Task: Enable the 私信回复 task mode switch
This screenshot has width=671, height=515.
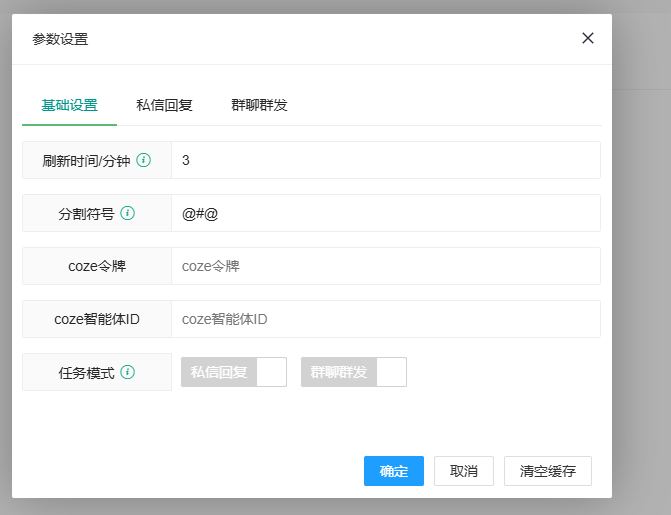Action: tap(234, 372)
